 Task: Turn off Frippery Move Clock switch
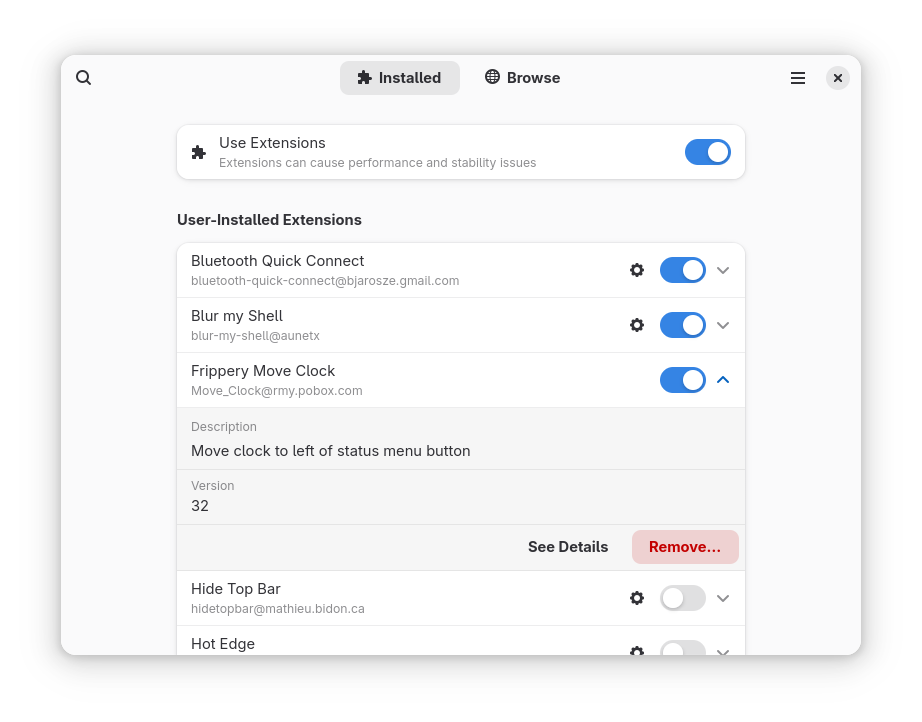click(682, 380)
